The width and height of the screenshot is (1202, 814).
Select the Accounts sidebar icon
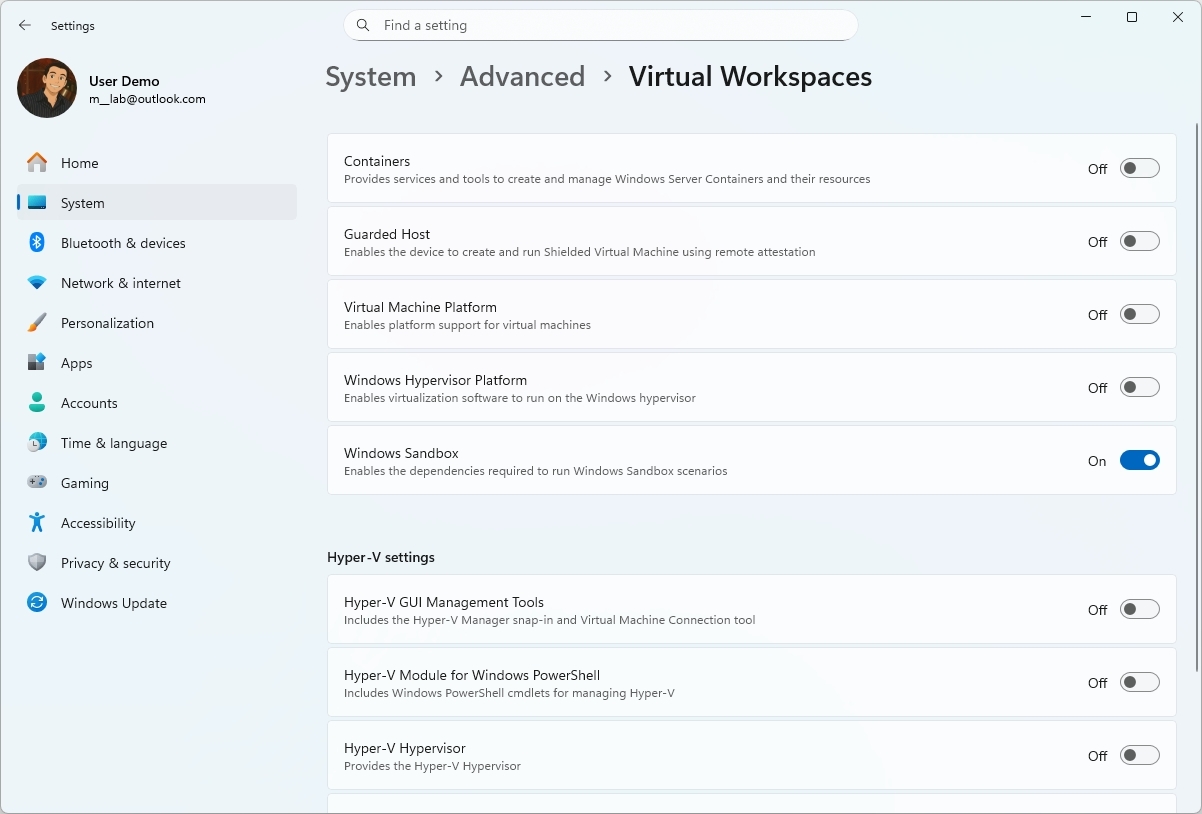coord(37,403)
